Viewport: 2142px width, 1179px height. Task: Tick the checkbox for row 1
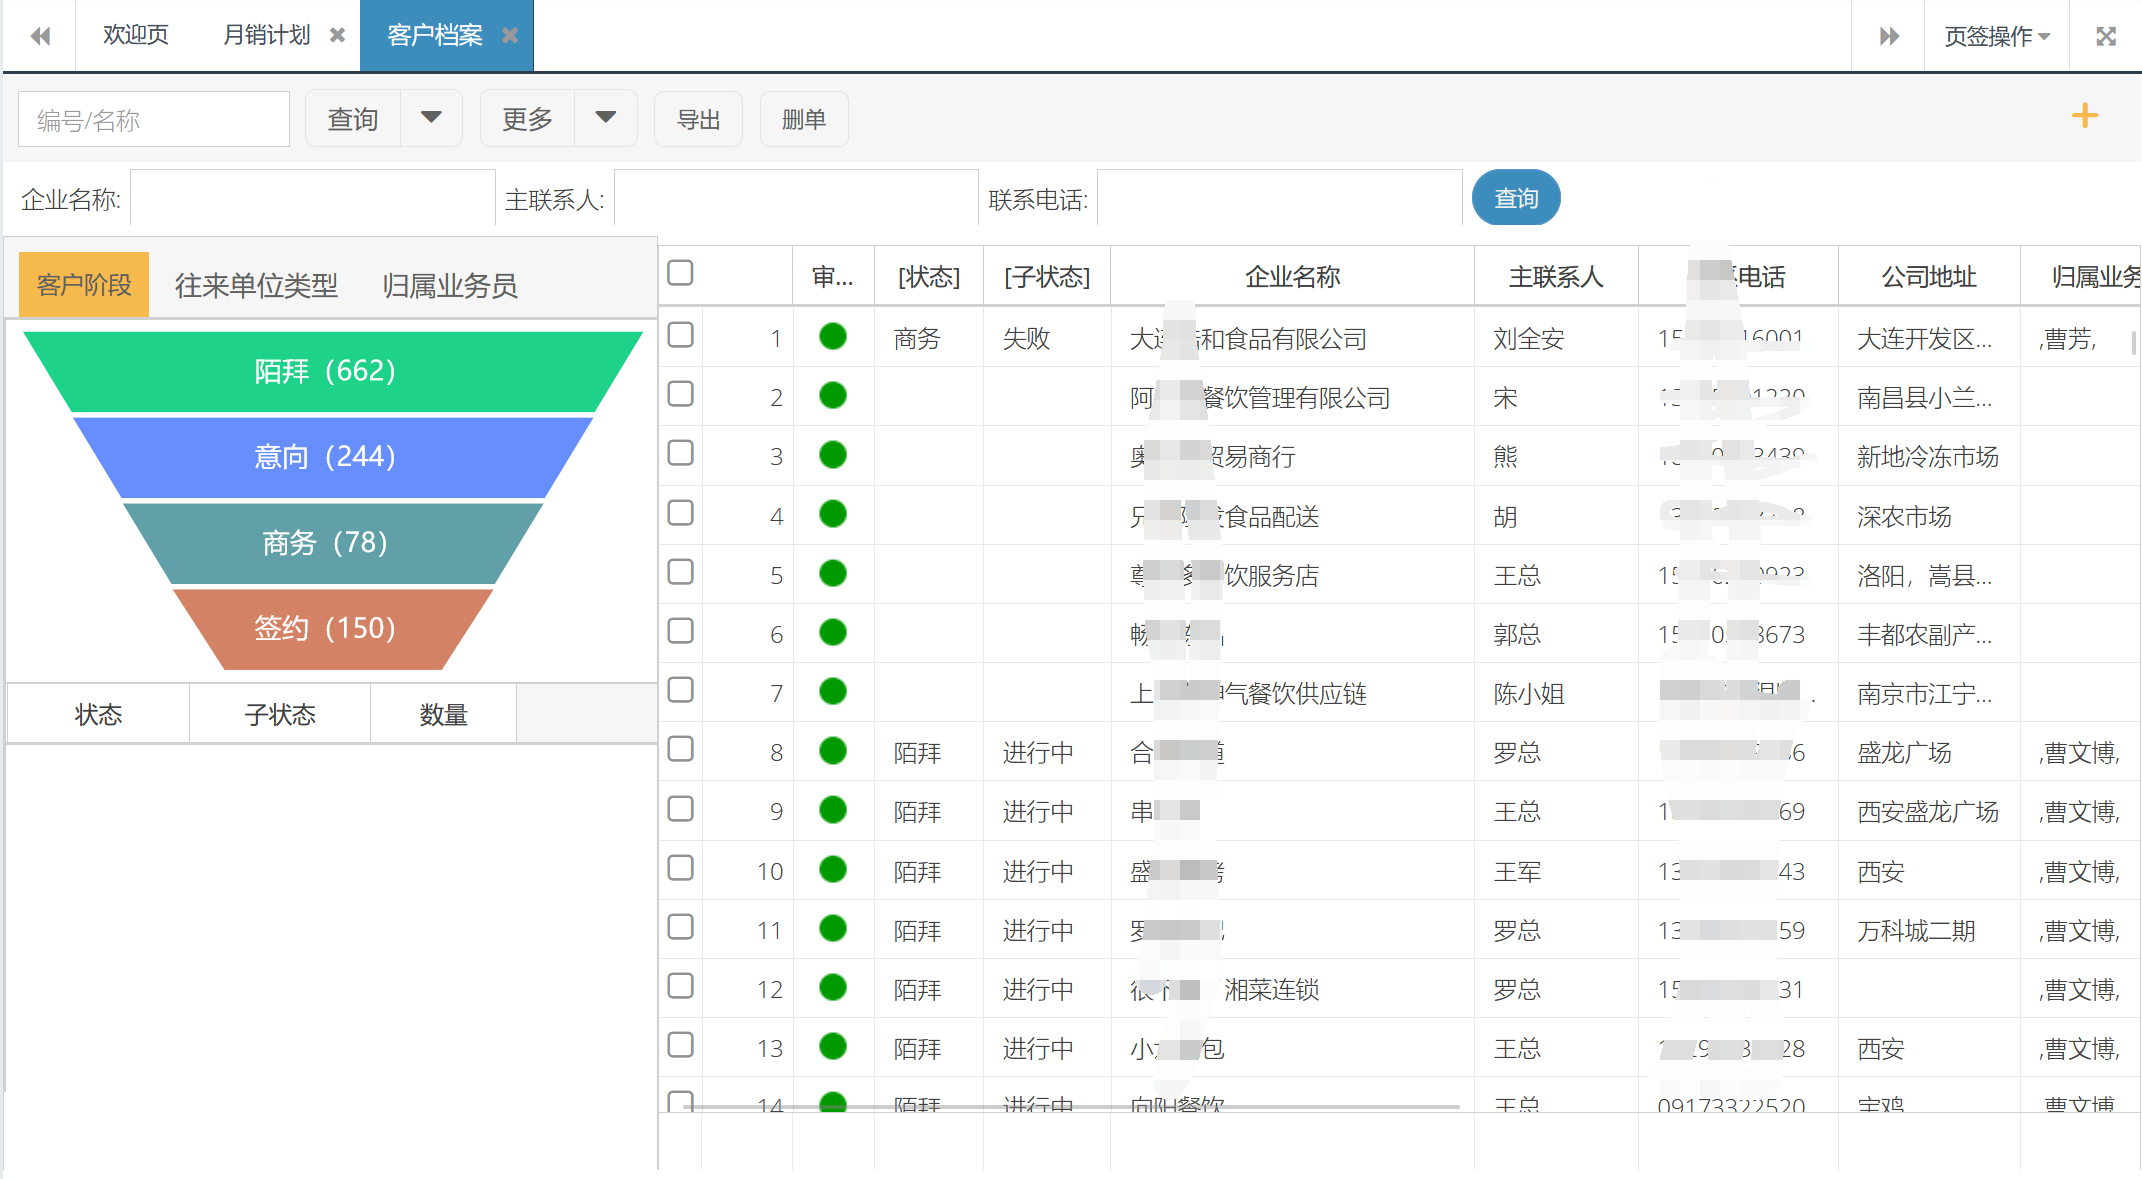click(681, 335)
